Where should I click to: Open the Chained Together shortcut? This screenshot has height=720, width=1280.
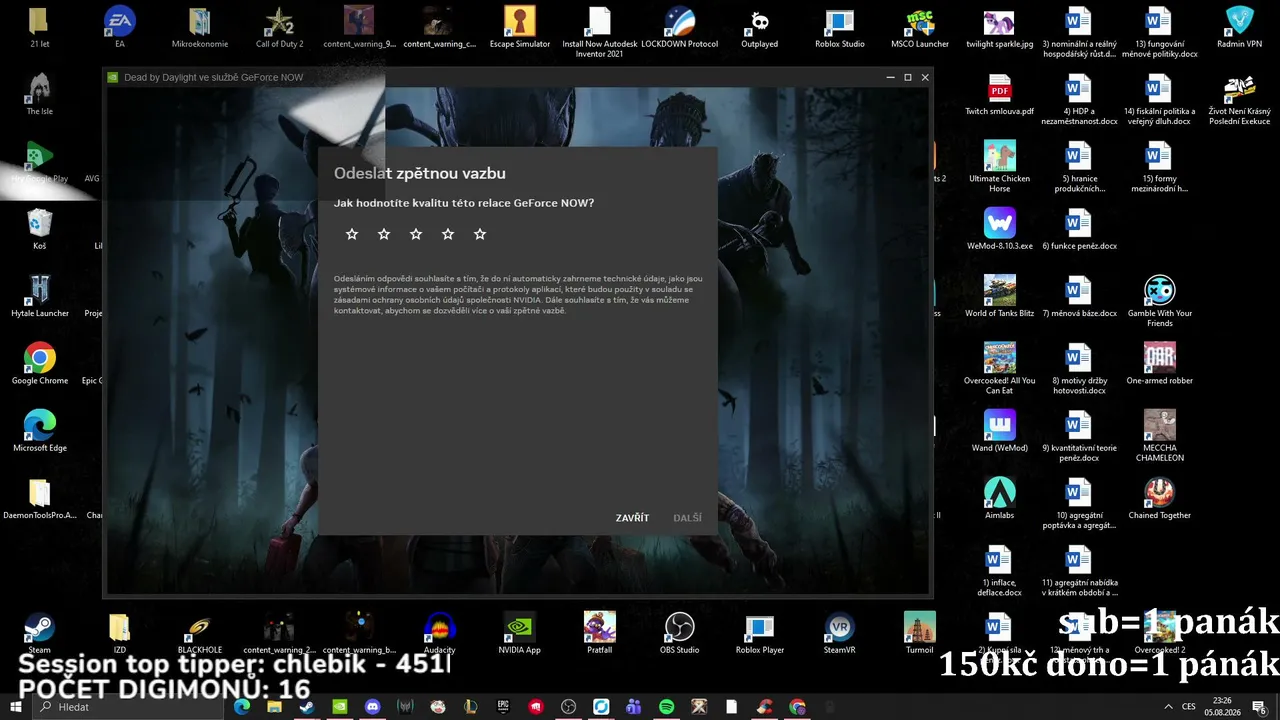click(1160, 498)
